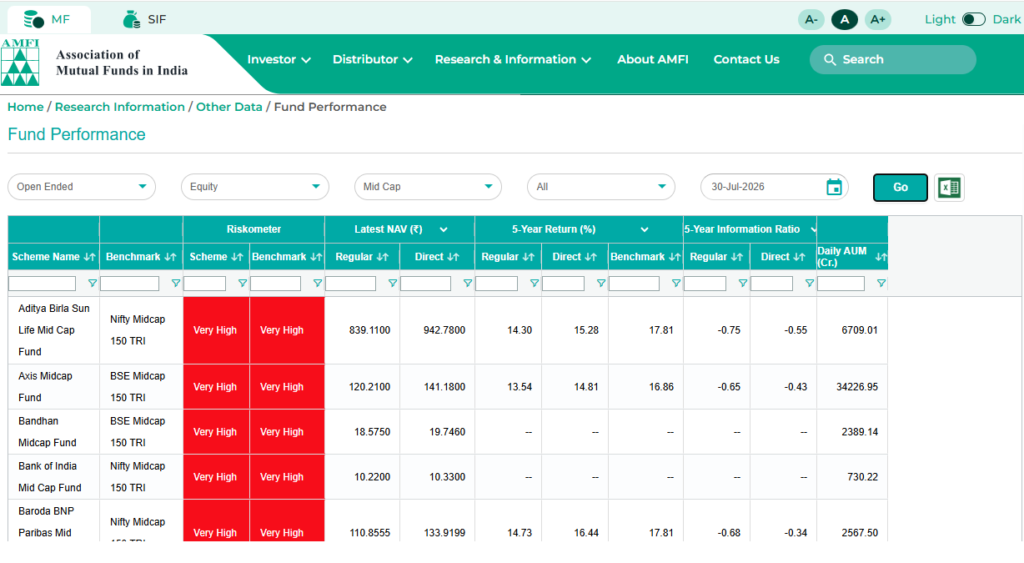Open the Mid Cap sub-category dropdown
The width and height of the screenshot is (1024, 563).
pyautogui.click(x=428, y=187)
